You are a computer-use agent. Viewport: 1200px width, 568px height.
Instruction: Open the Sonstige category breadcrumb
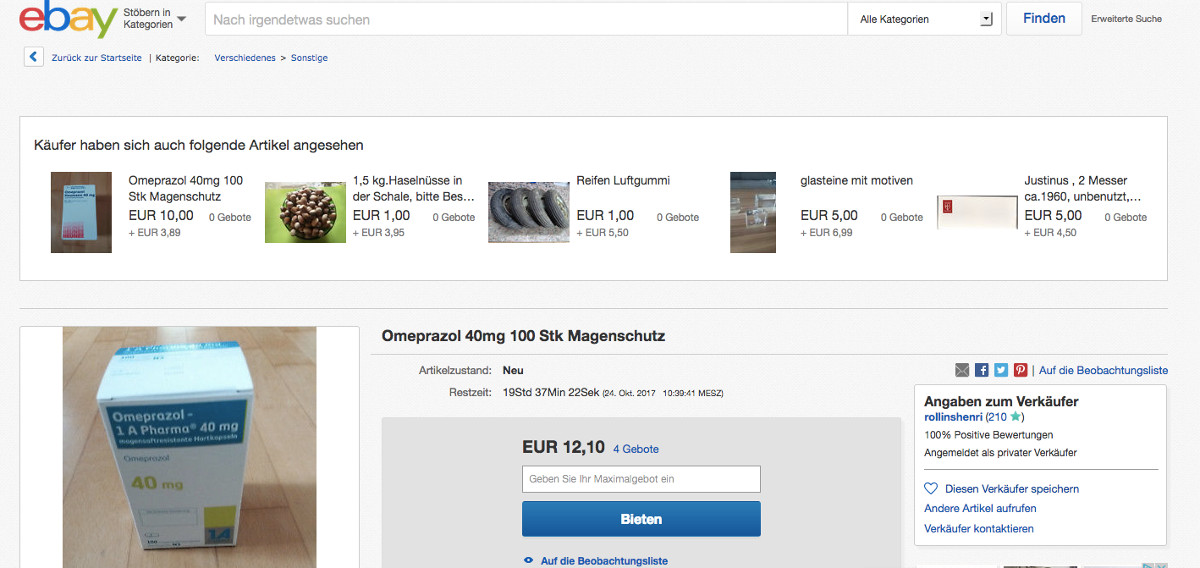[x=309, y=58]
